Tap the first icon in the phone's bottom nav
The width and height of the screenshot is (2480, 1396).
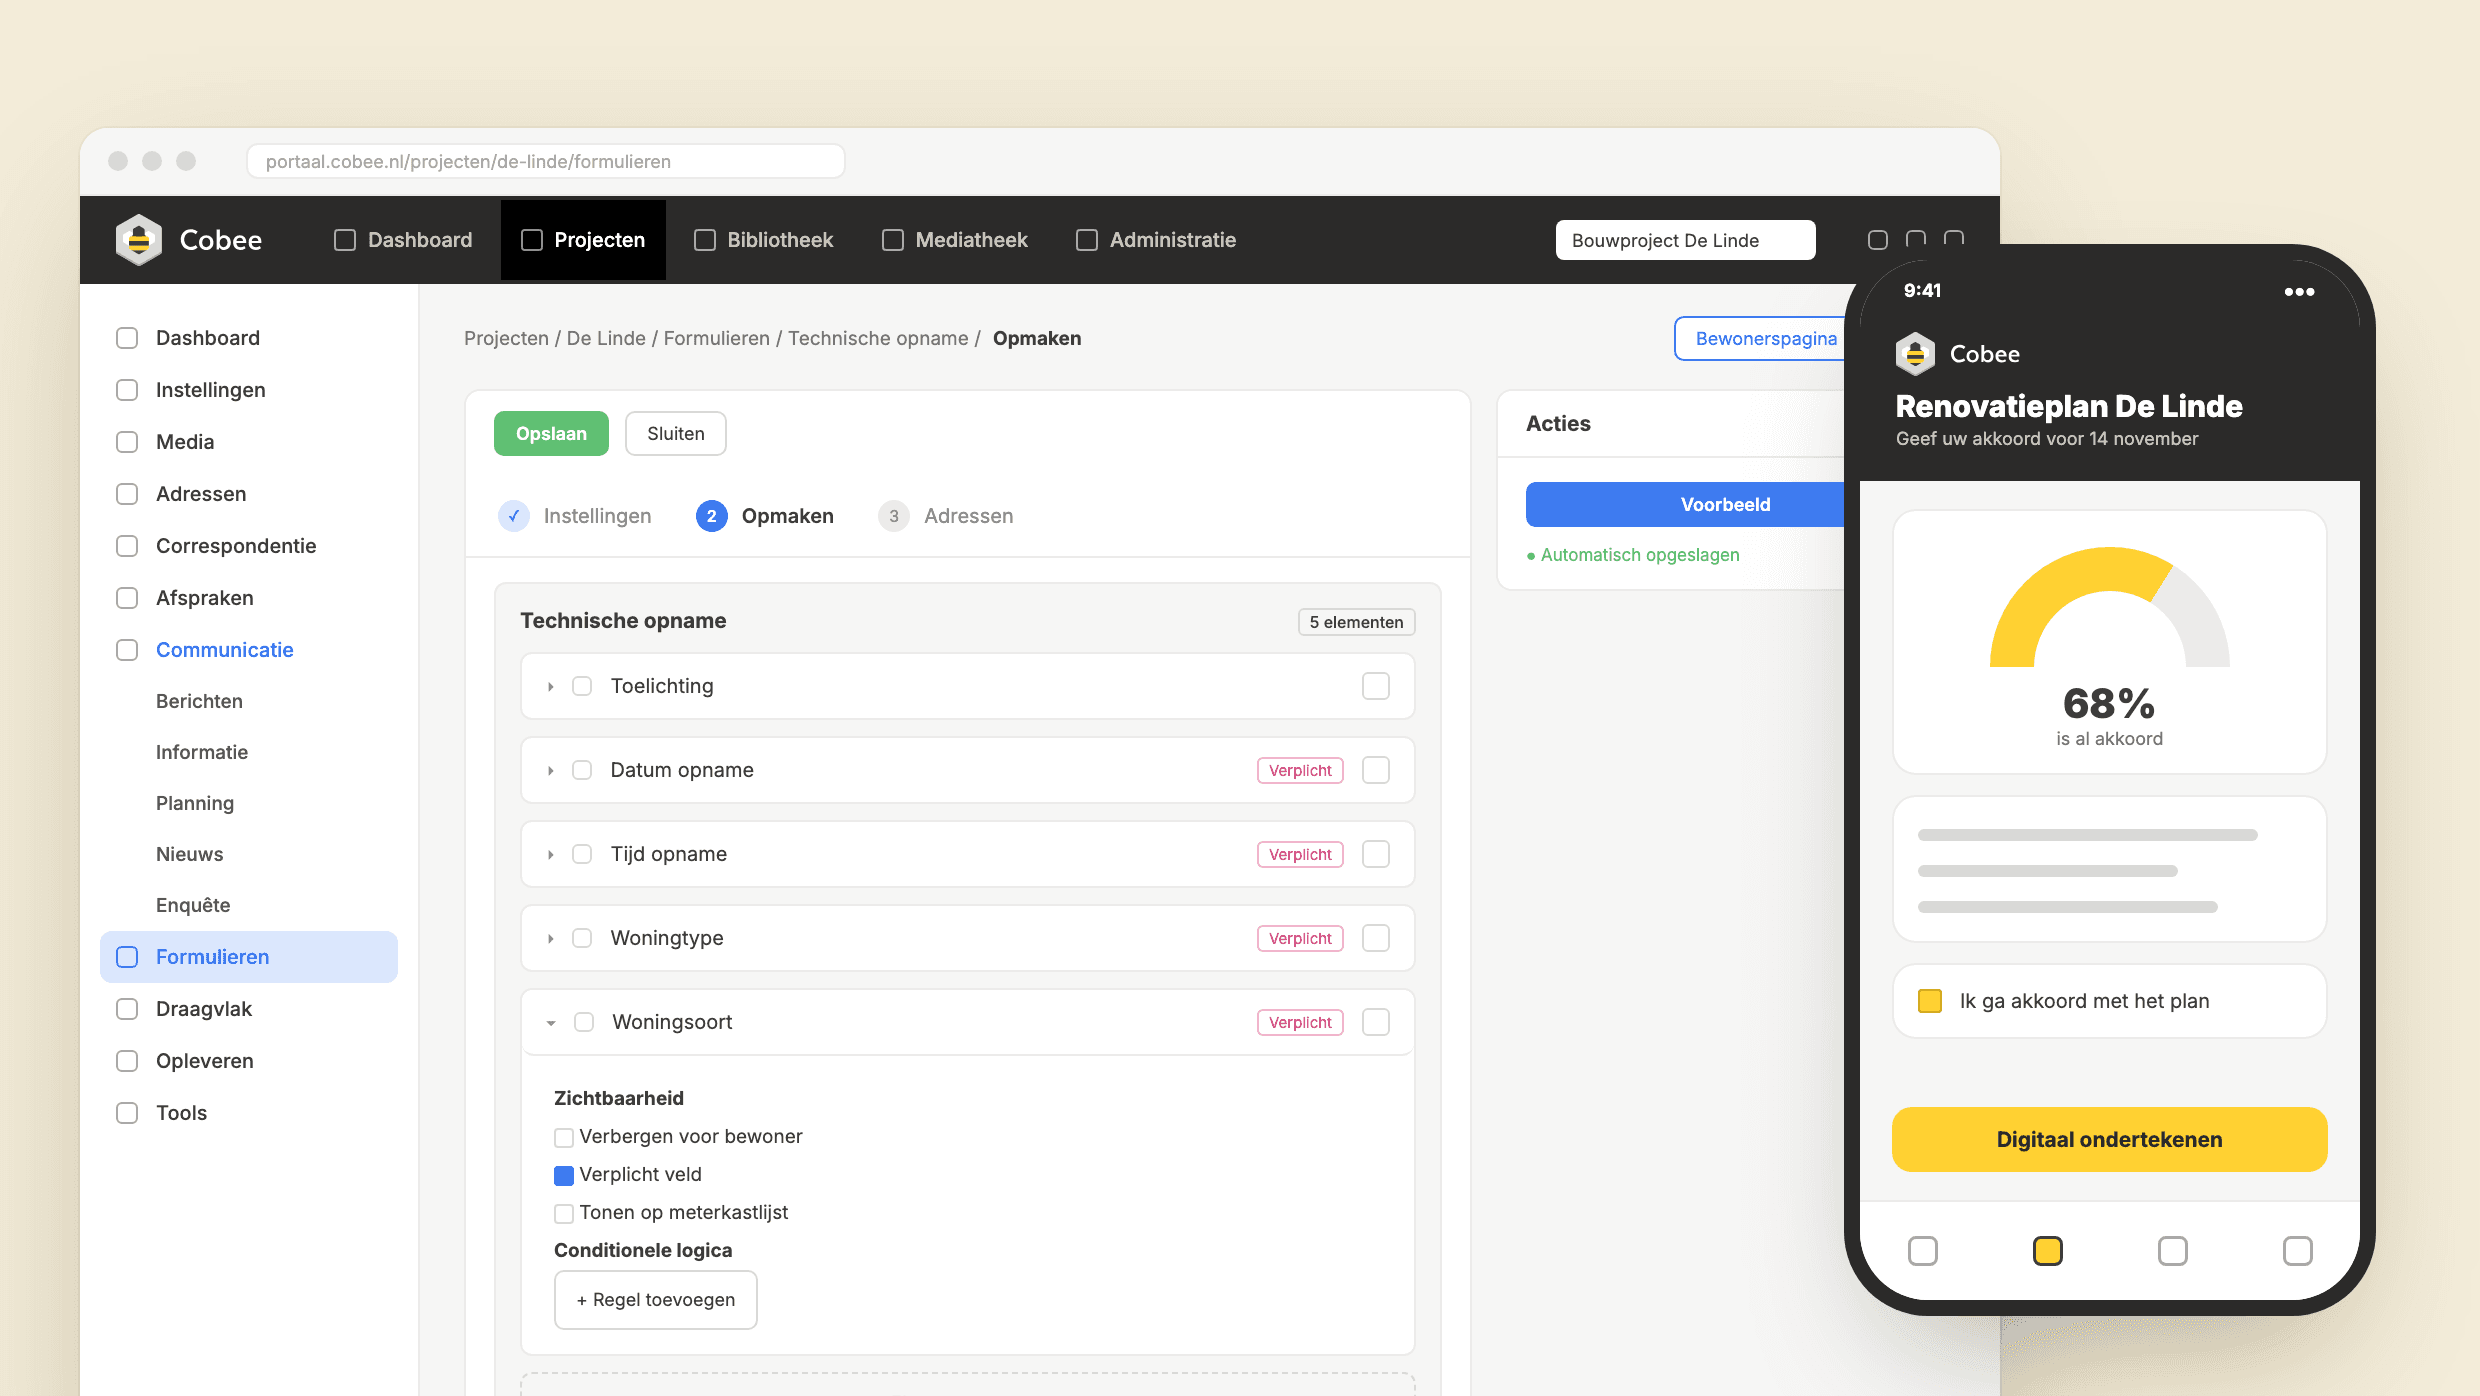click(1923, 1251)
